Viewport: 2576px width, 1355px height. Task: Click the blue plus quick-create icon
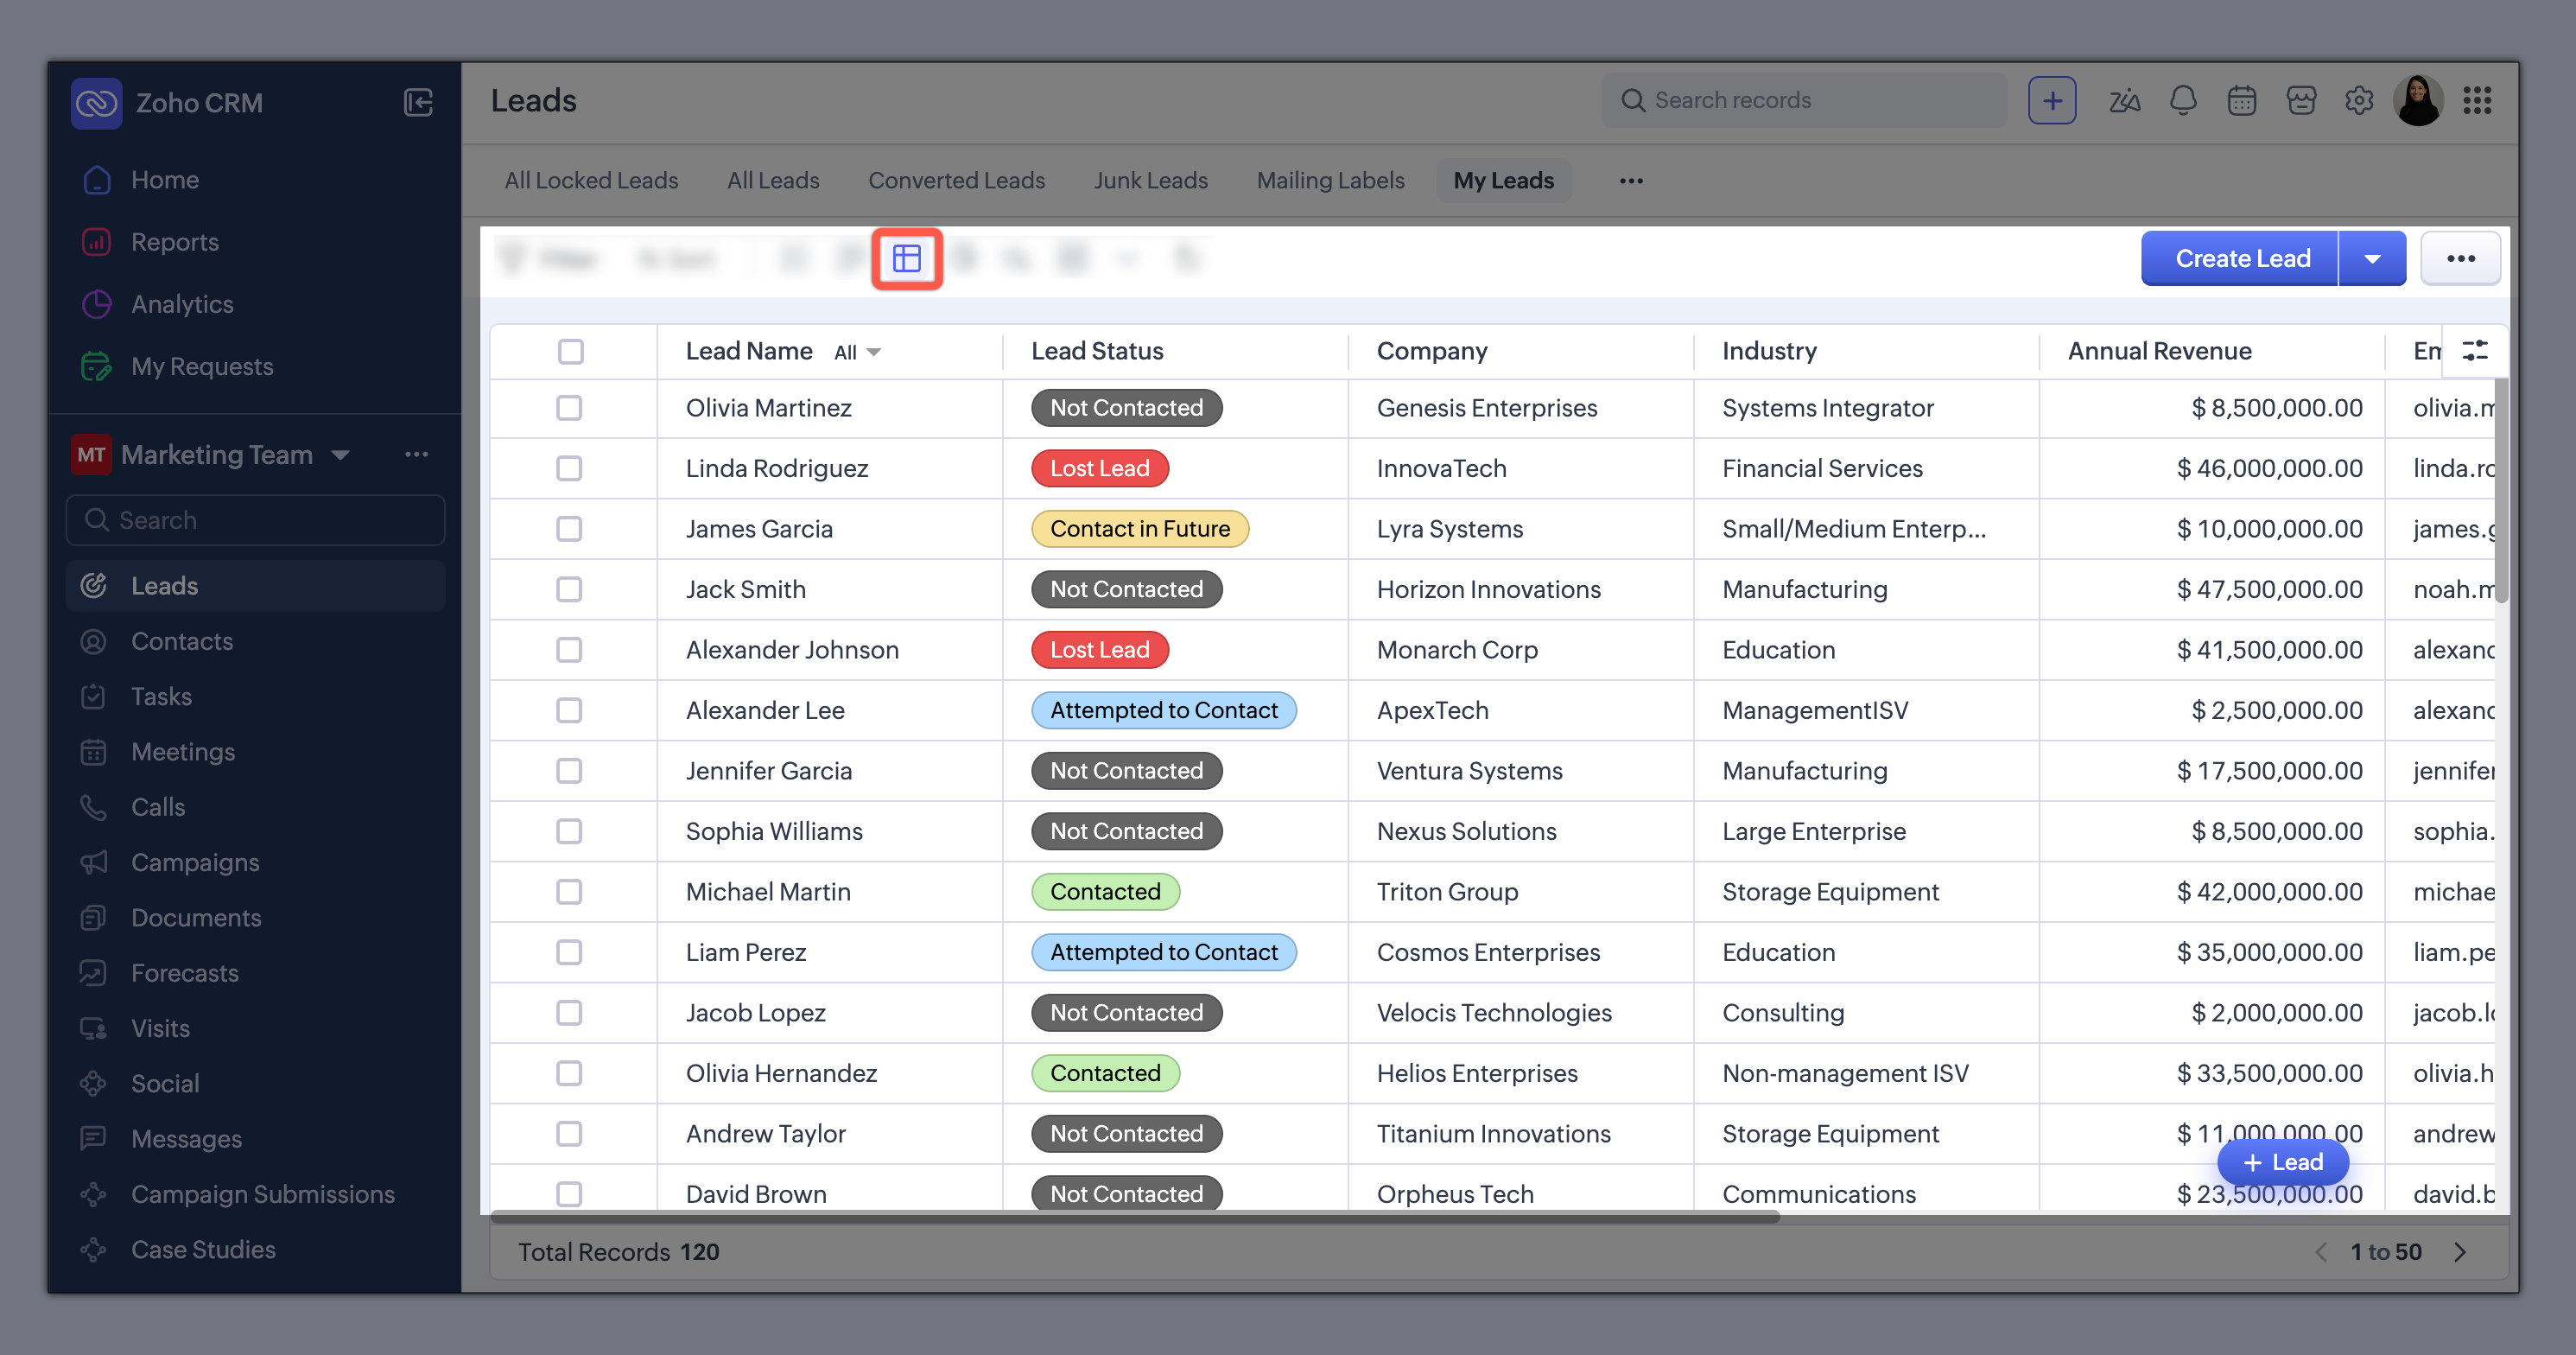click(2051, 100)
